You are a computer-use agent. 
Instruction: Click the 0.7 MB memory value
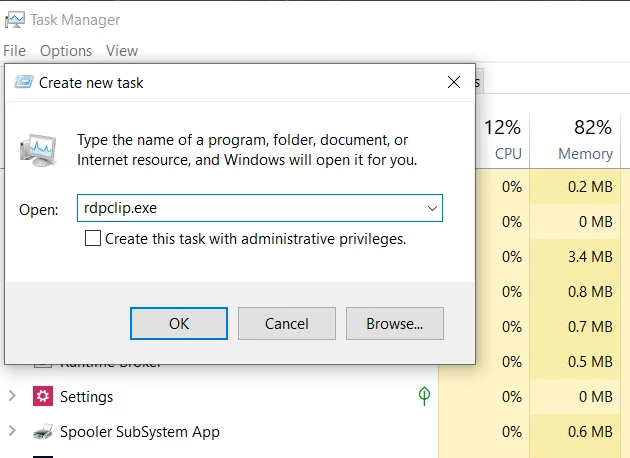point(590,327)
